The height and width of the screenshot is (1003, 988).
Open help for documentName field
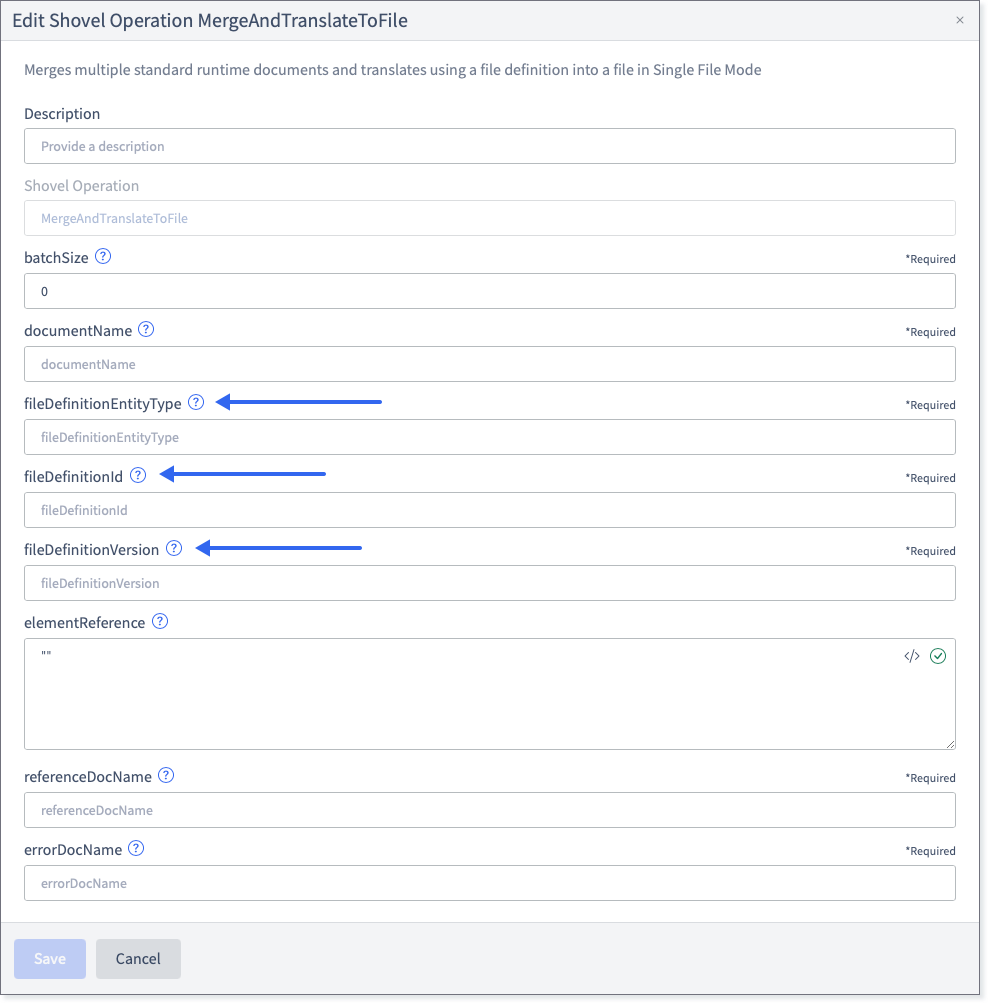pyautogui.click(x=146, y=329)
